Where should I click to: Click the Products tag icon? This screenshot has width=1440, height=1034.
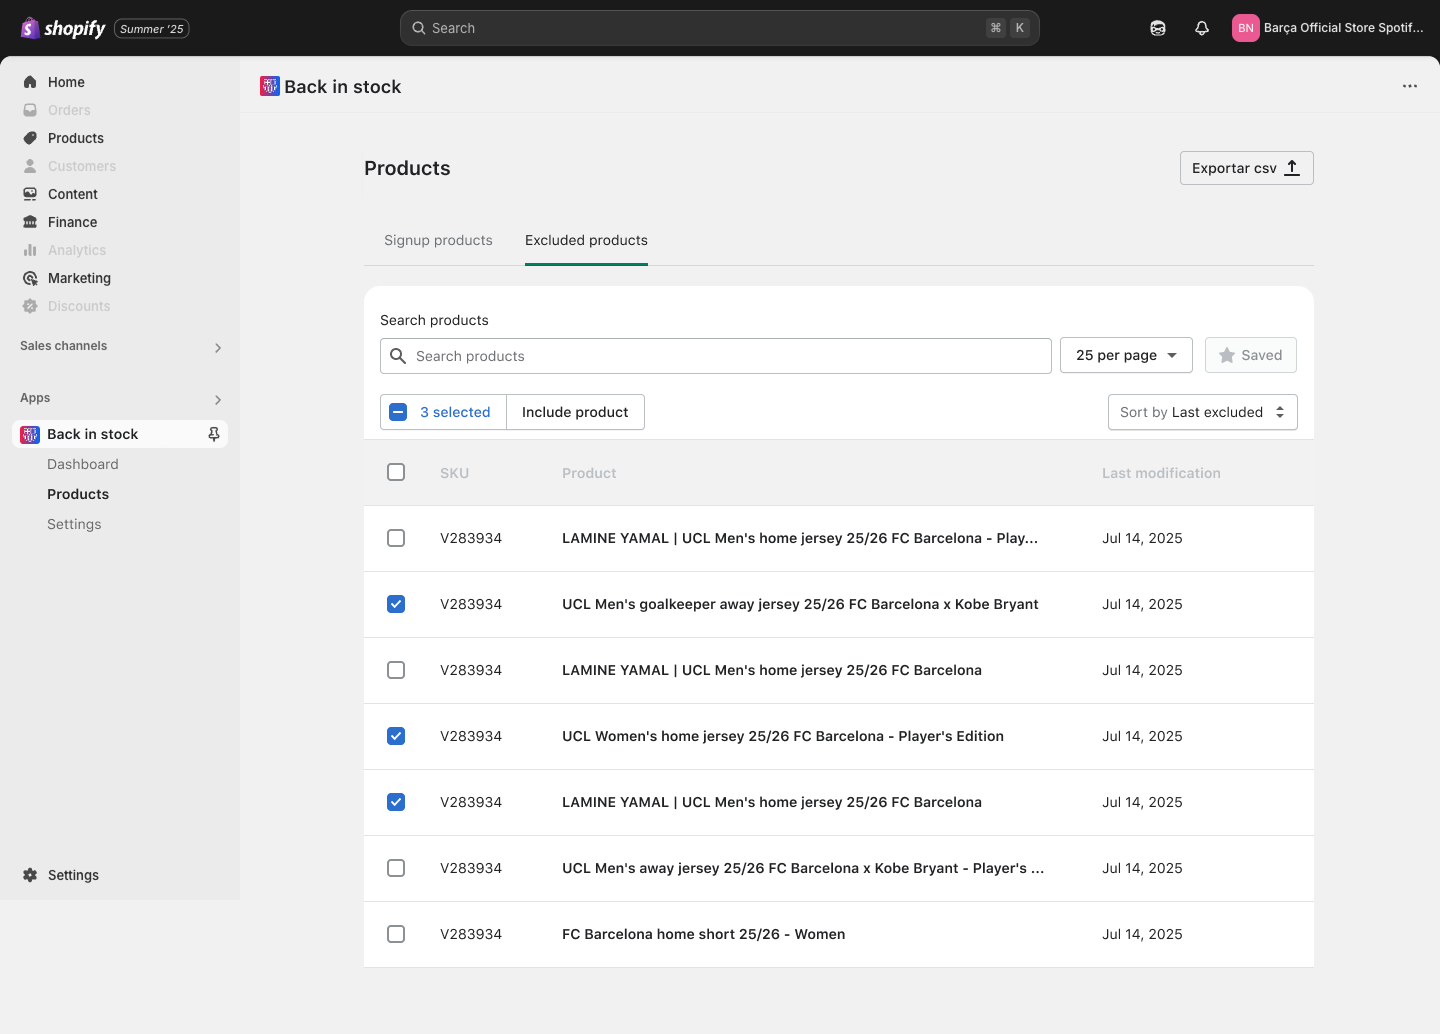coord(30,138)
